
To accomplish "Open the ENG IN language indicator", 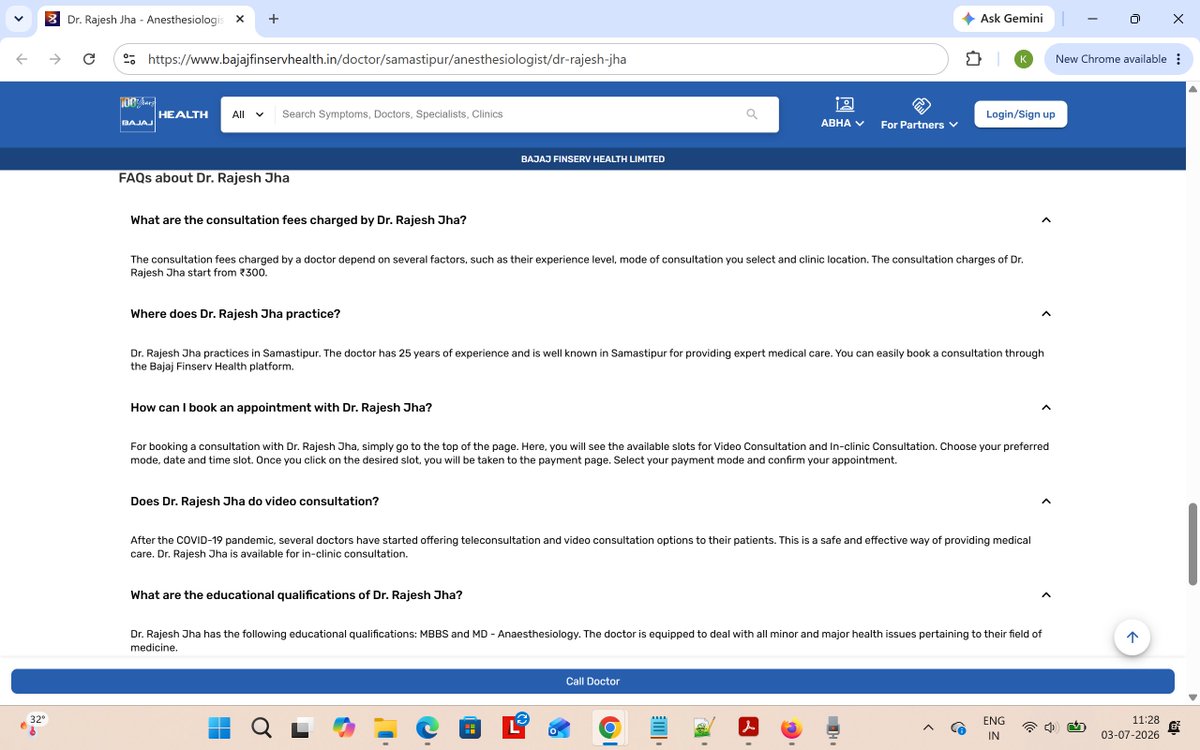I will (x=993, y=727).
